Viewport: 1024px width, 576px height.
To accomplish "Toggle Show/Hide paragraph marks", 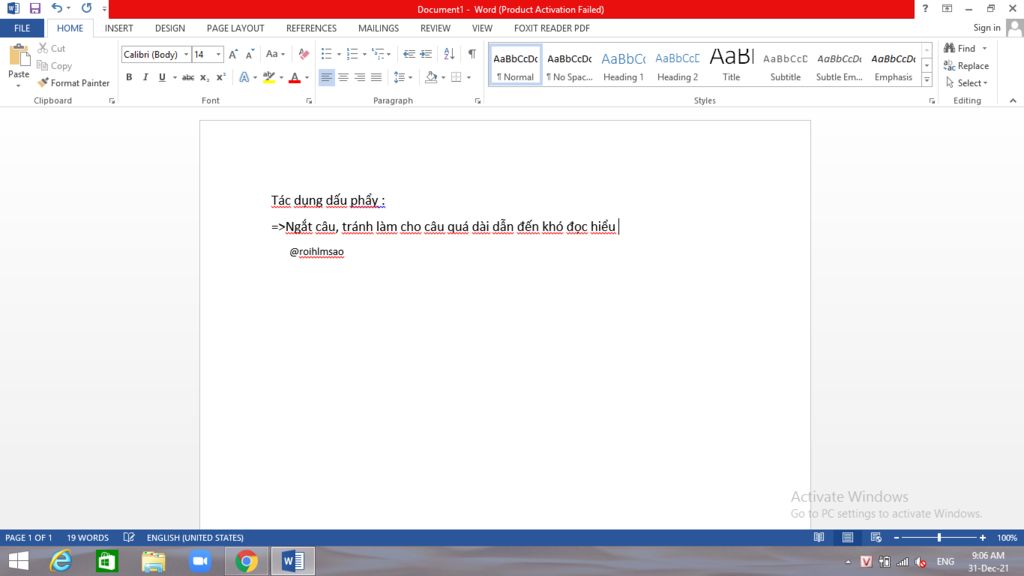I will click(x=472, y=54).
